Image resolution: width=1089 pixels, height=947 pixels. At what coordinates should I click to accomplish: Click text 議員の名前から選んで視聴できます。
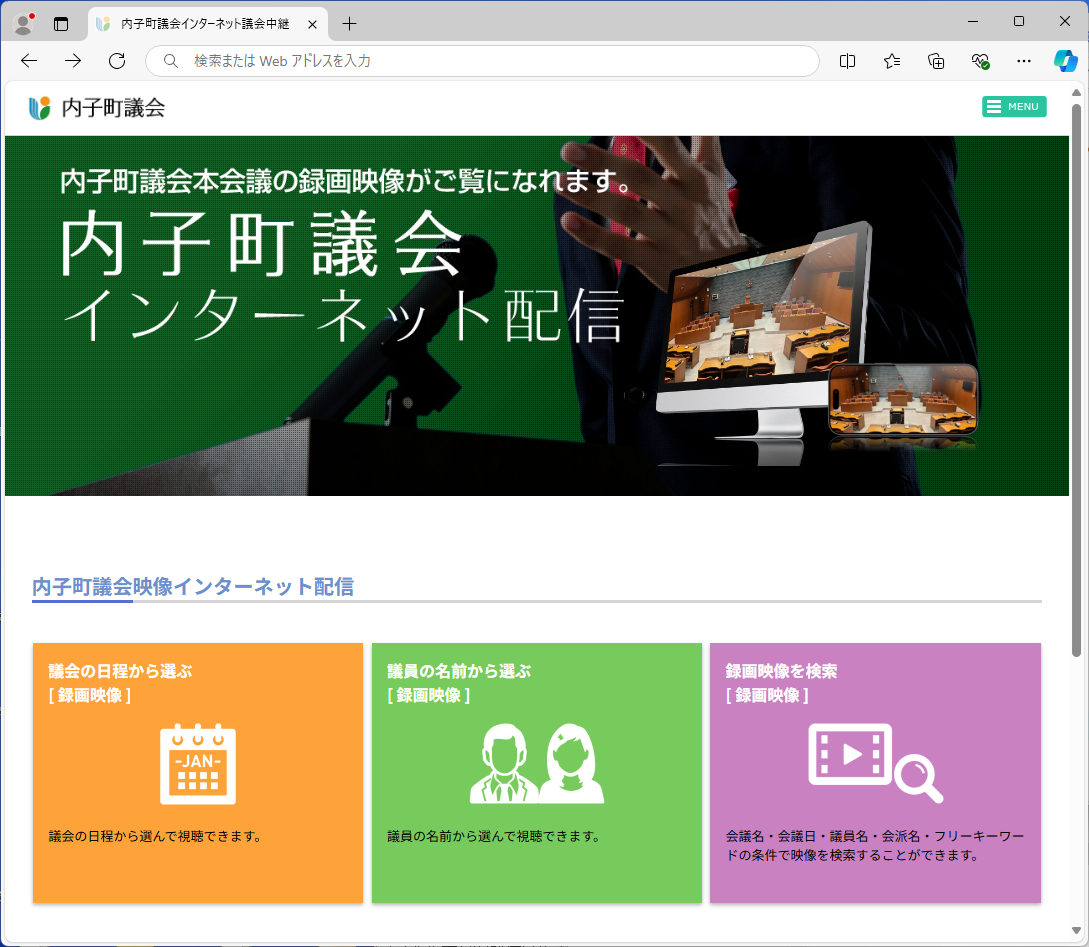tap(496, 836)
